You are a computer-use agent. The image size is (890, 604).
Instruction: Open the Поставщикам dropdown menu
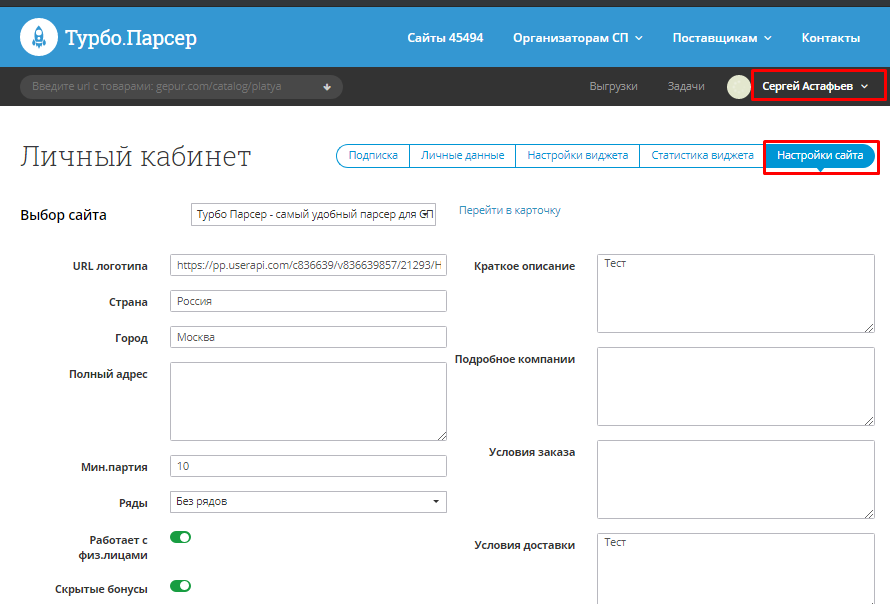click(x=721, y=38)
